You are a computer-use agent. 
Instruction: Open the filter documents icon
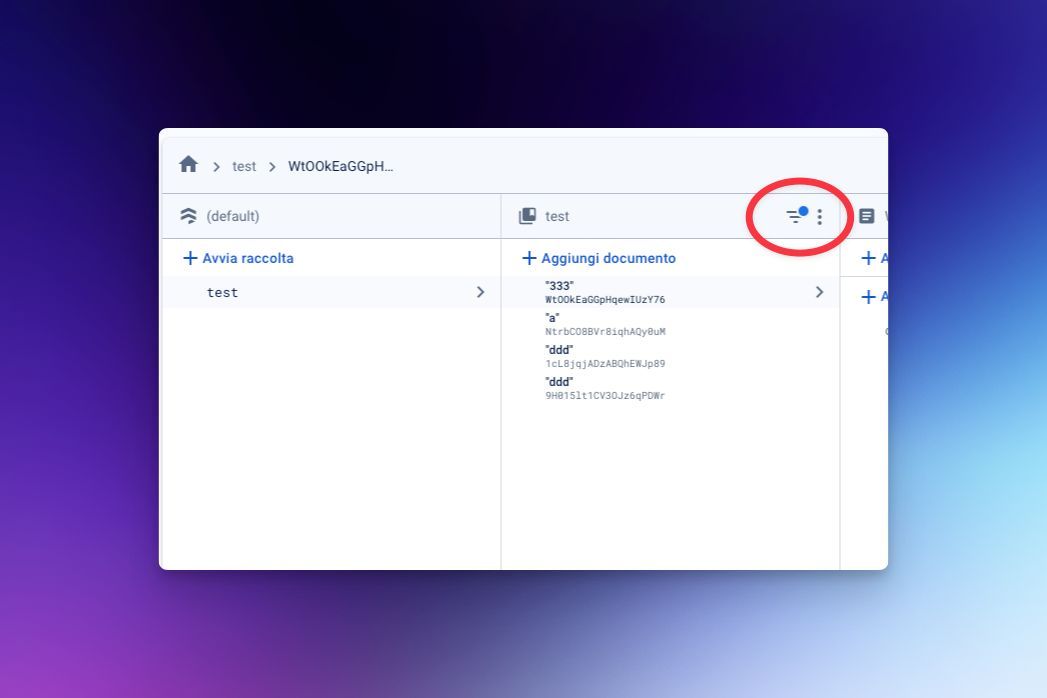(x=795, y=216)
